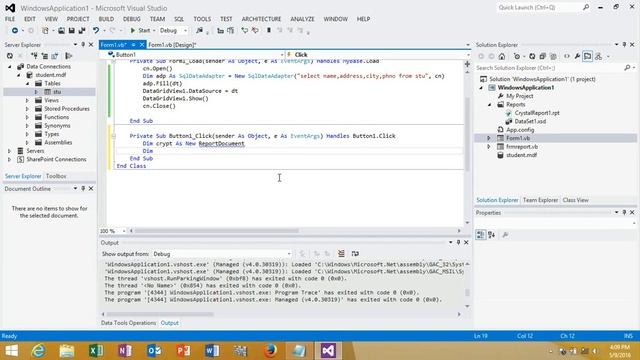Select the stu table in Server Explorer
This screenshot has height=360, width=640.
coord(57,92)
